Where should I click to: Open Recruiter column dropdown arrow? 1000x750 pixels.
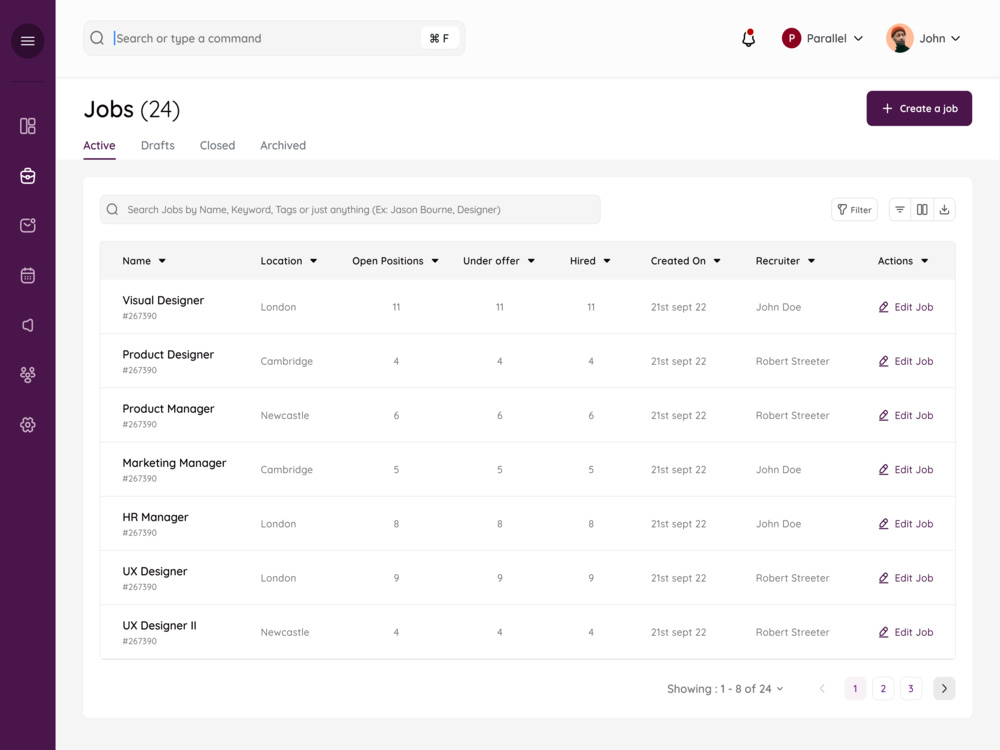click(811, 261)
